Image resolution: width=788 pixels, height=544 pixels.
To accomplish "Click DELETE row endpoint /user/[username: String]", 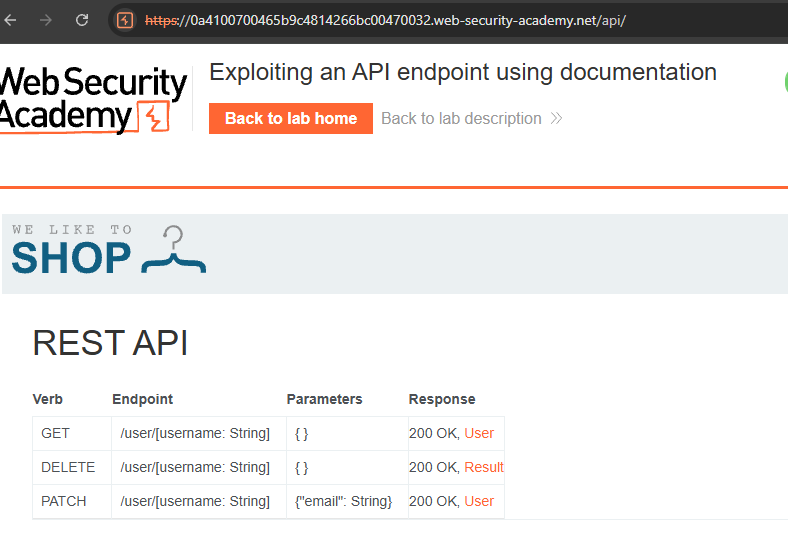I will tap(195, 468).
